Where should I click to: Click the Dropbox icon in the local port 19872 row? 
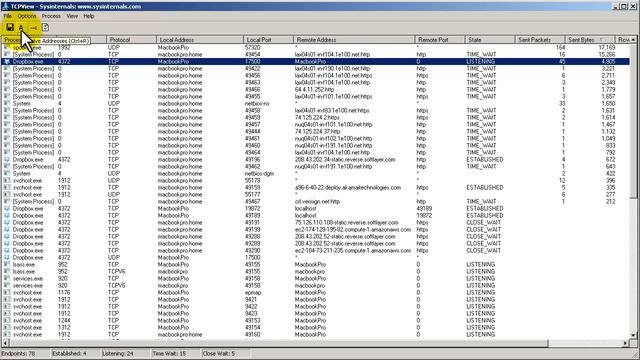(x=7, y=209)
